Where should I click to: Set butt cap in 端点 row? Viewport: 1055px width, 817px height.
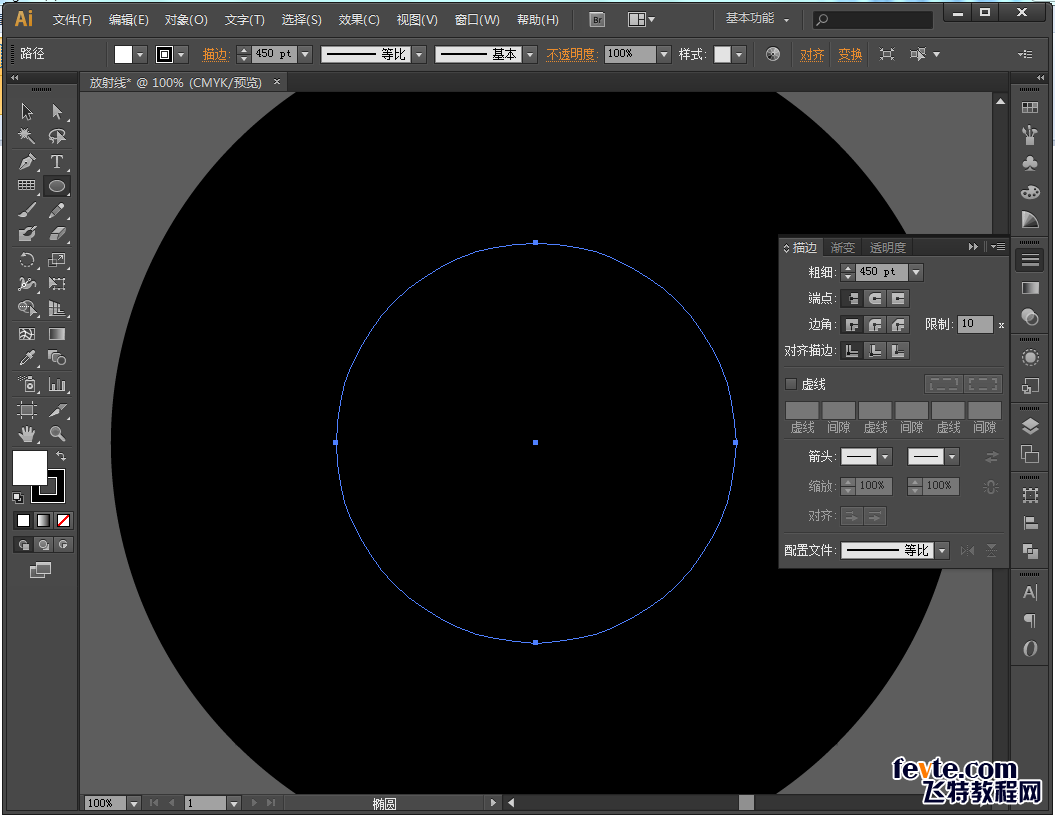(852, 298)
